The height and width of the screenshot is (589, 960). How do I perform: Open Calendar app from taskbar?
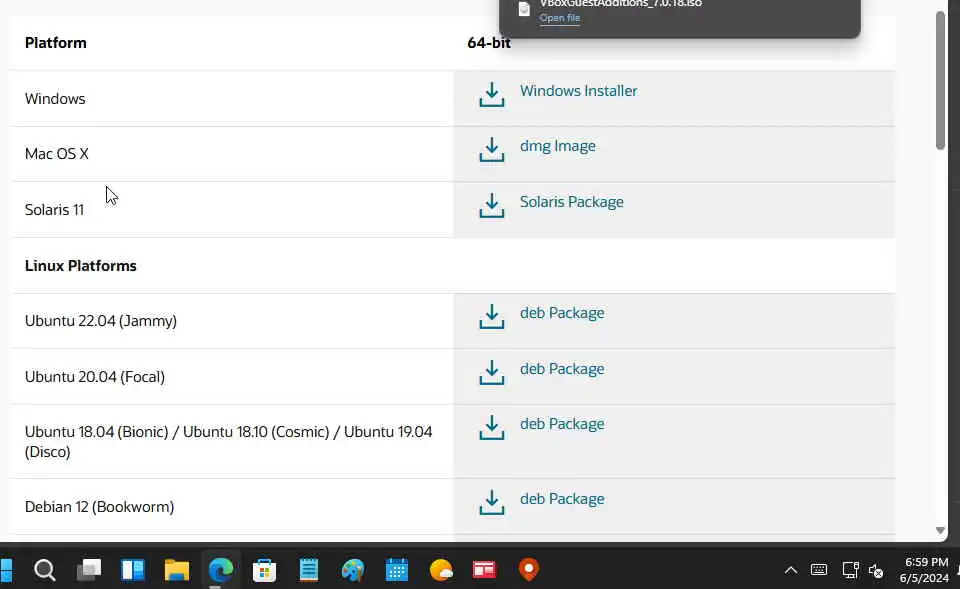pyautogui.click(x=397, y=570)
